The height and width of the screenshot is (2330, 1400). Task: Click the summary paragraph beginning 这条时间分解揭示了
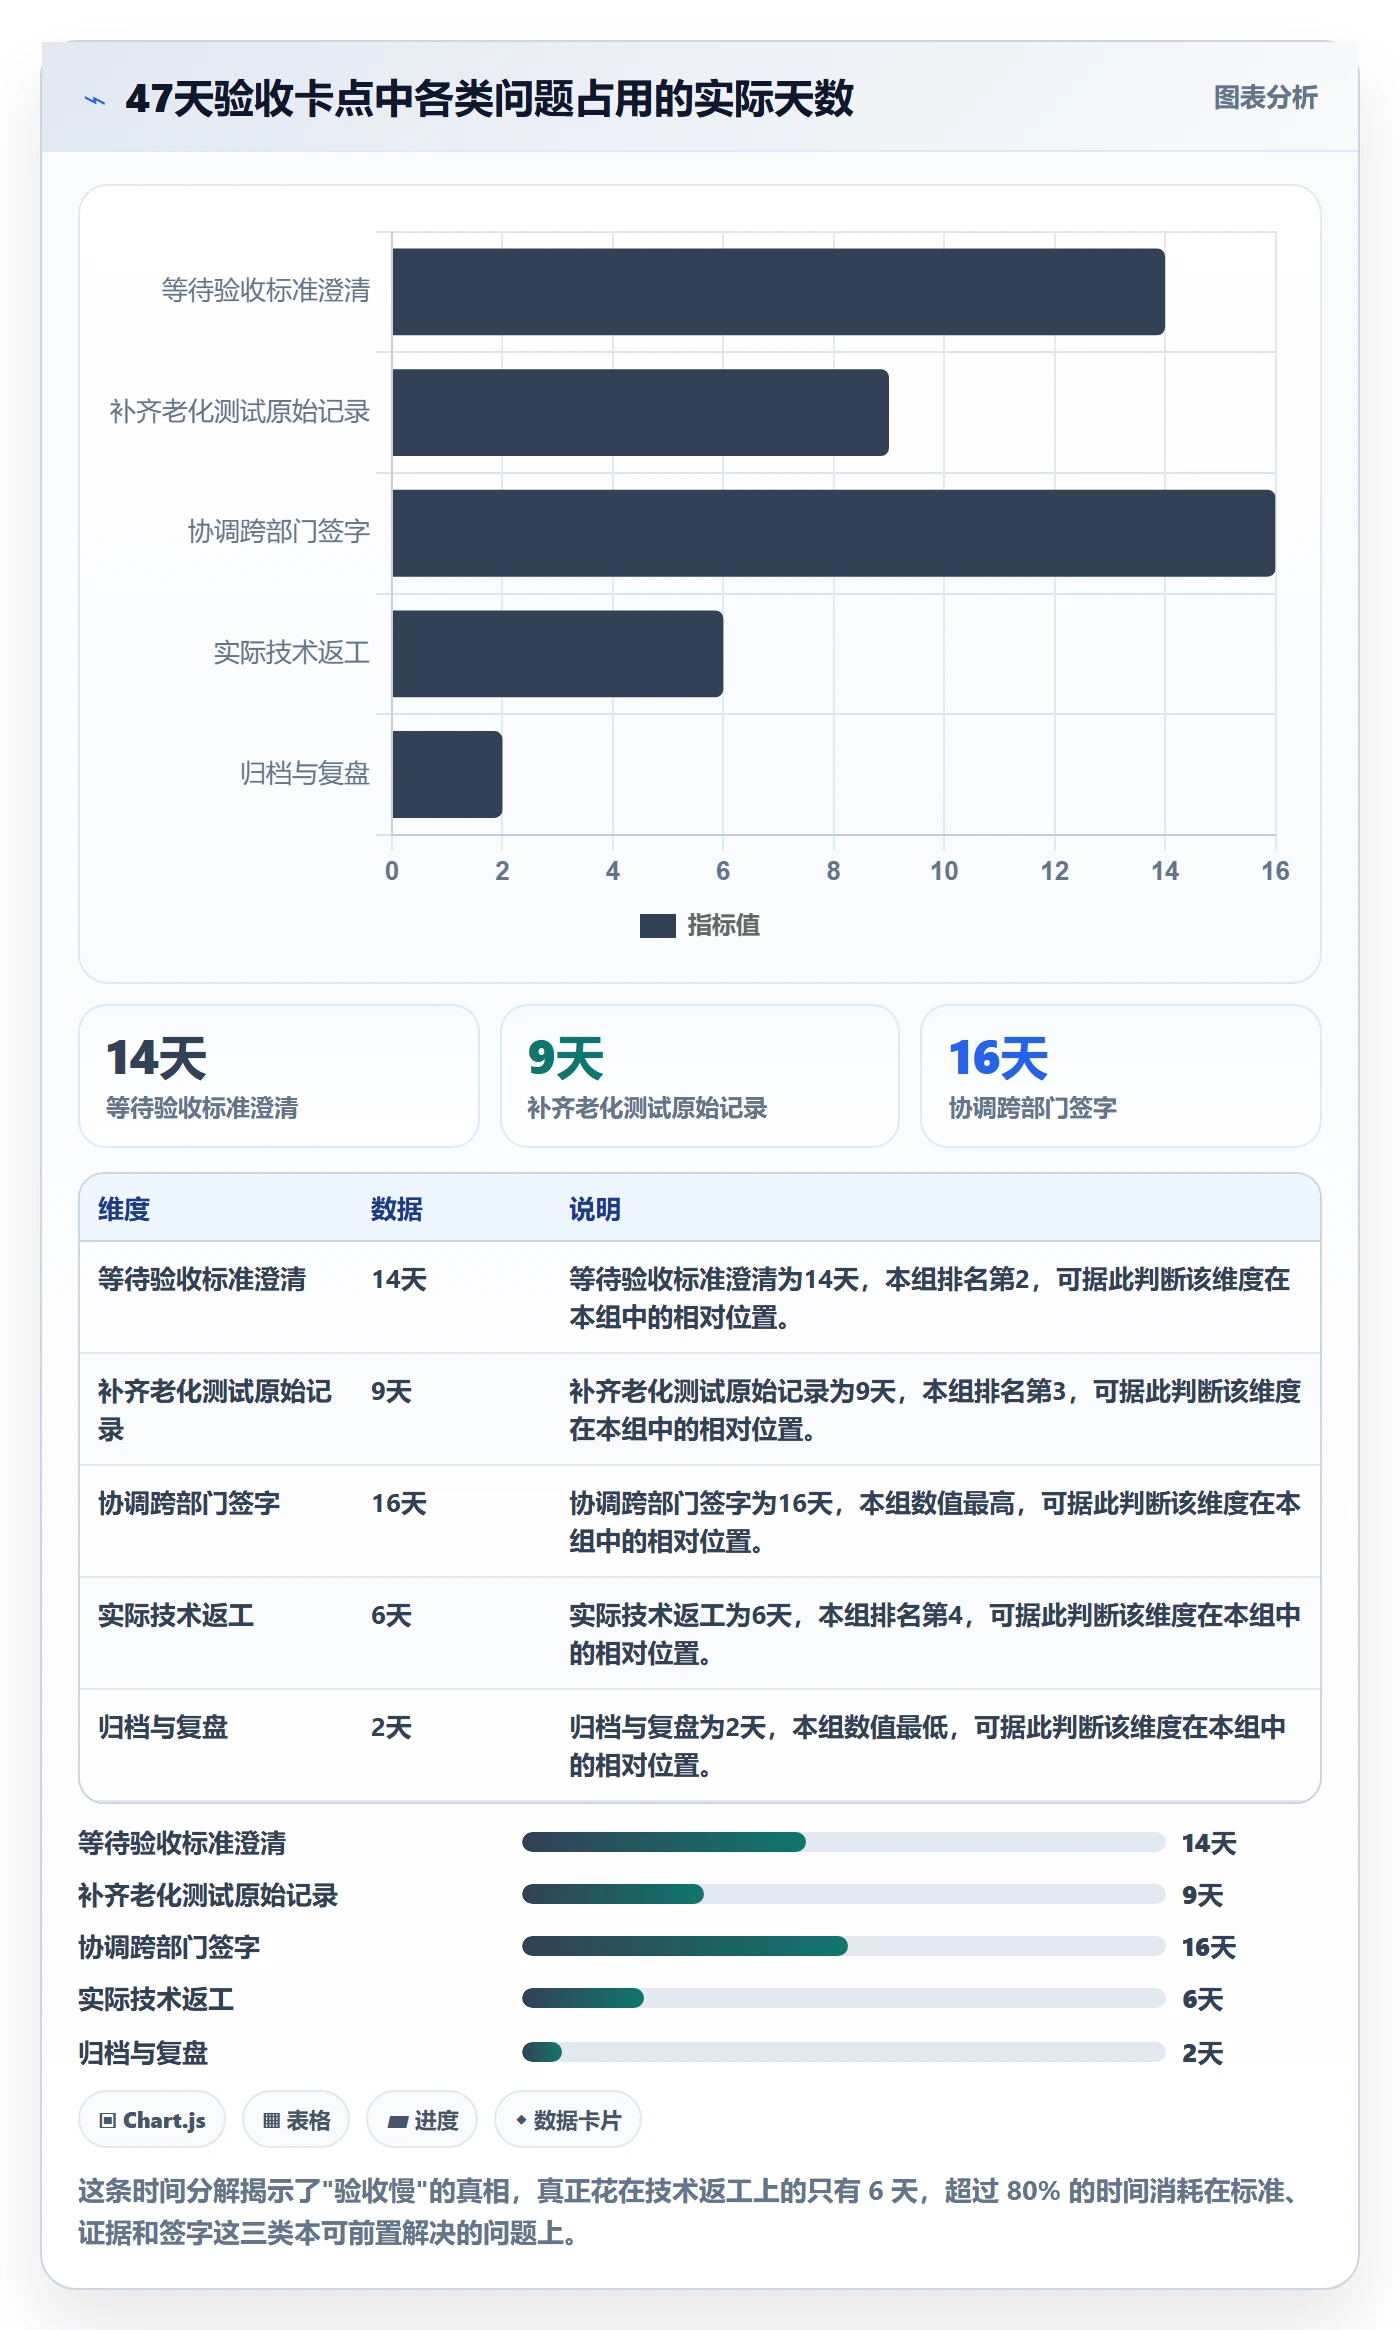[692, 2212]
